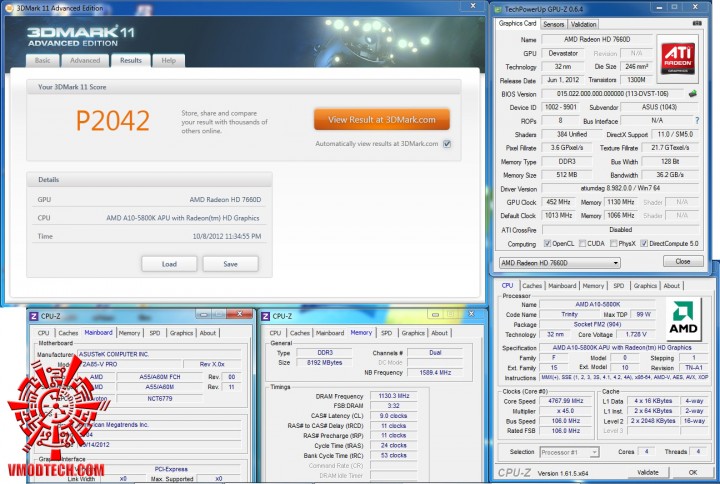Click the GPU Clock value 452 MHz

pos(558,202)
